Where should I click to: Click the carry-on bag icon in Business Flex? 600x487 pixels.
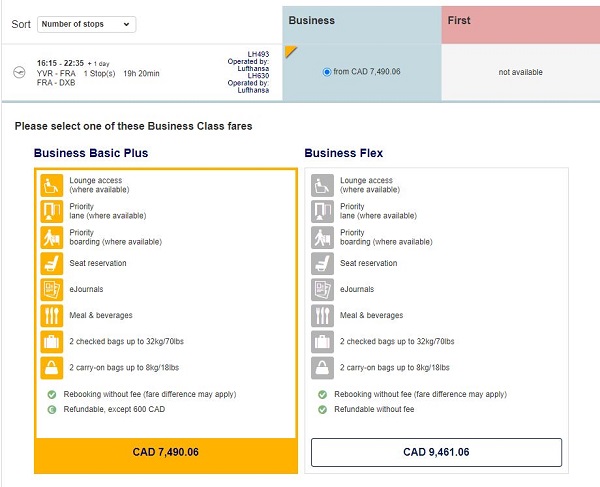tap(322, 367)
